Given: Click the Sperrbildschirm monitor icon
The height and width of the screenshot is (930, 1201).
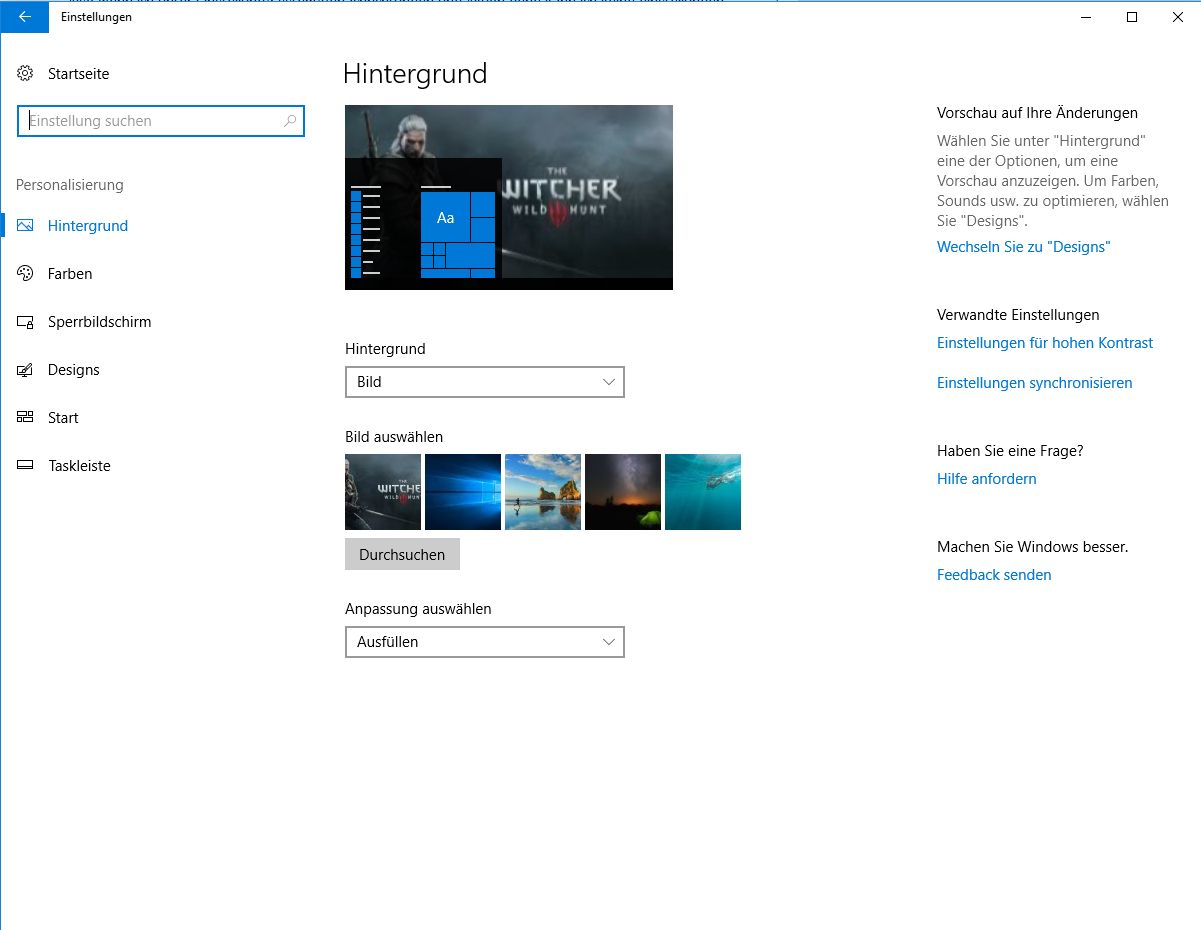Looking at the screenshot, I should (x=25, y=322).
